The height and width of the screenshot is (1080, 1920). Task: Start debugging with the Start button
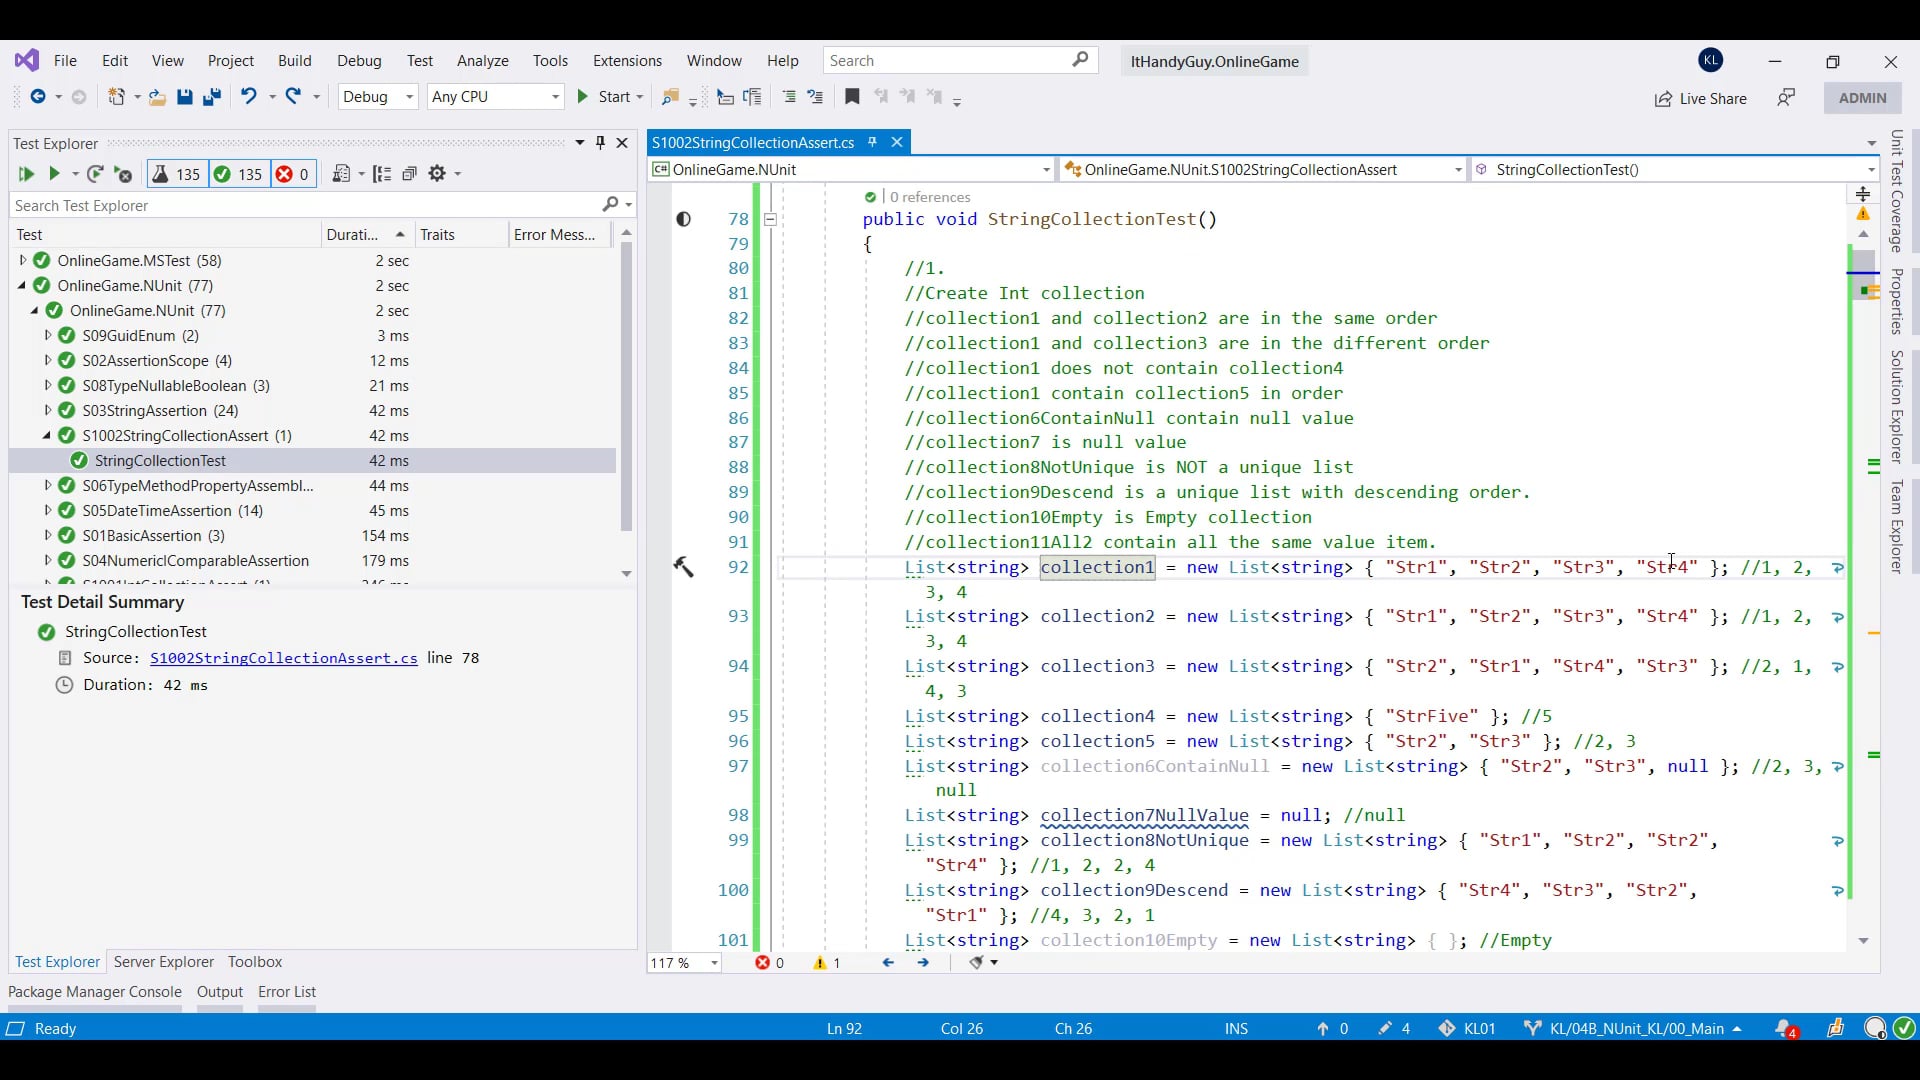tap(609, 97)
